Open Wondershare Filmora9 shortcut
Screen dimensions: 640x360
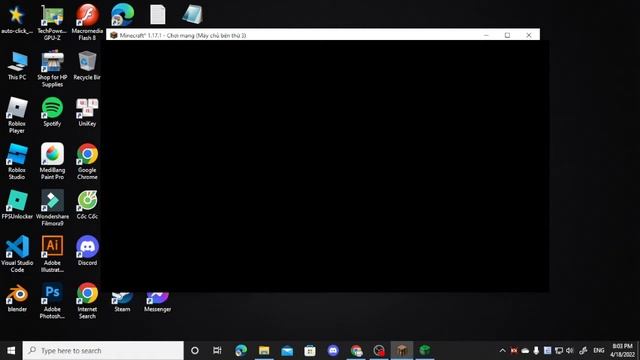coord(52,208)
